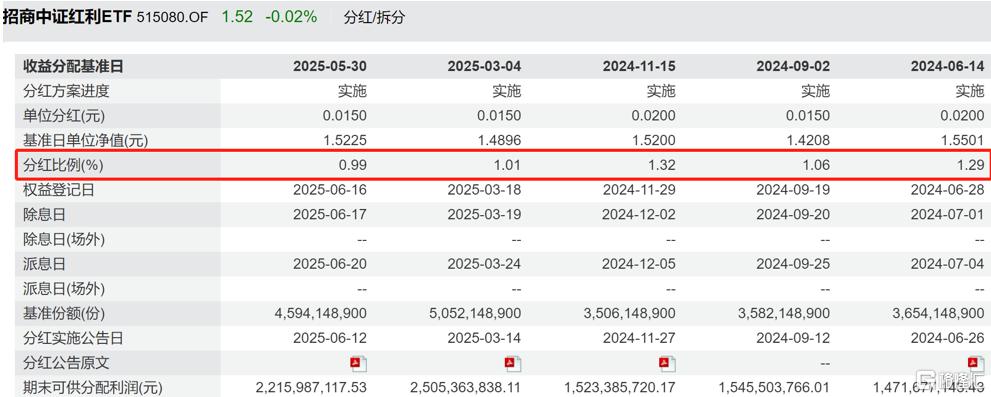Select column header 2024-11-15
Image resolution: width=991 pixels, height=397 pixels.
pos(638,66)
